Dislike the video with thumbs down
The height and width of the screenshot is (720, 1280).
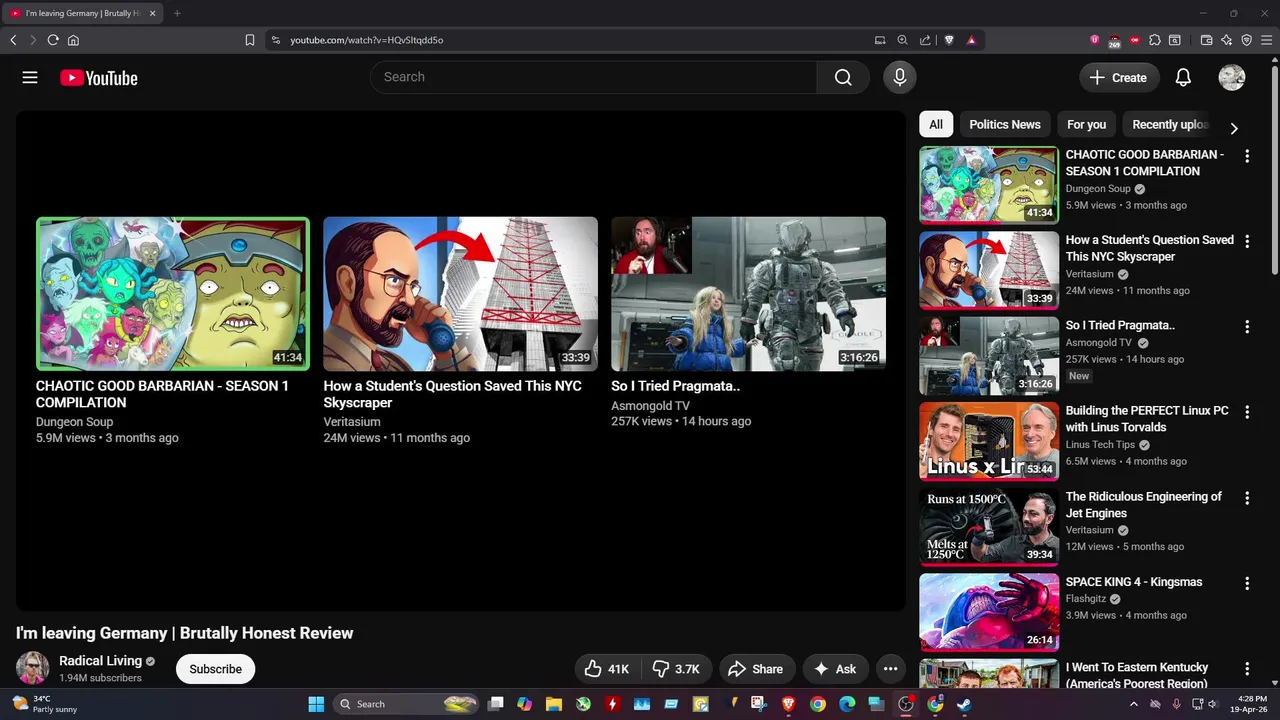676,669
